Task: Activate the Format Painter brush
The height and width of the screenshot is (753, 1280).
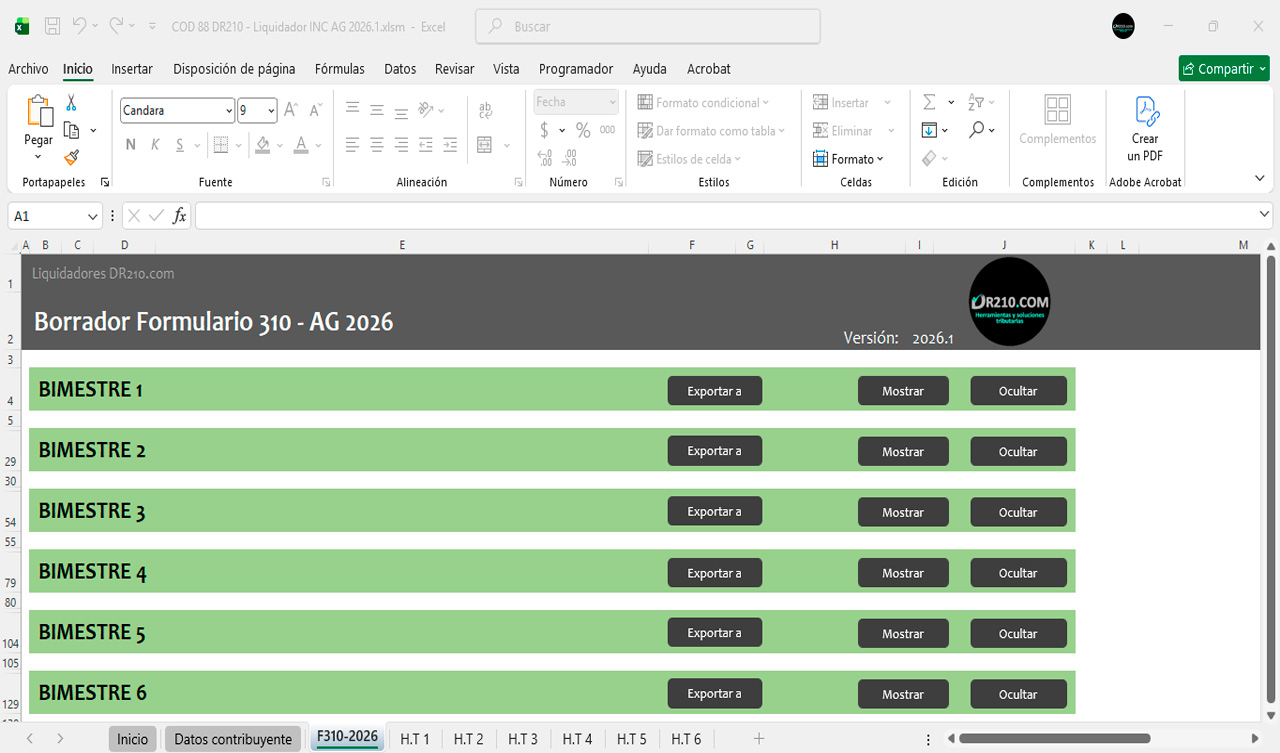Action: point(71,157)
